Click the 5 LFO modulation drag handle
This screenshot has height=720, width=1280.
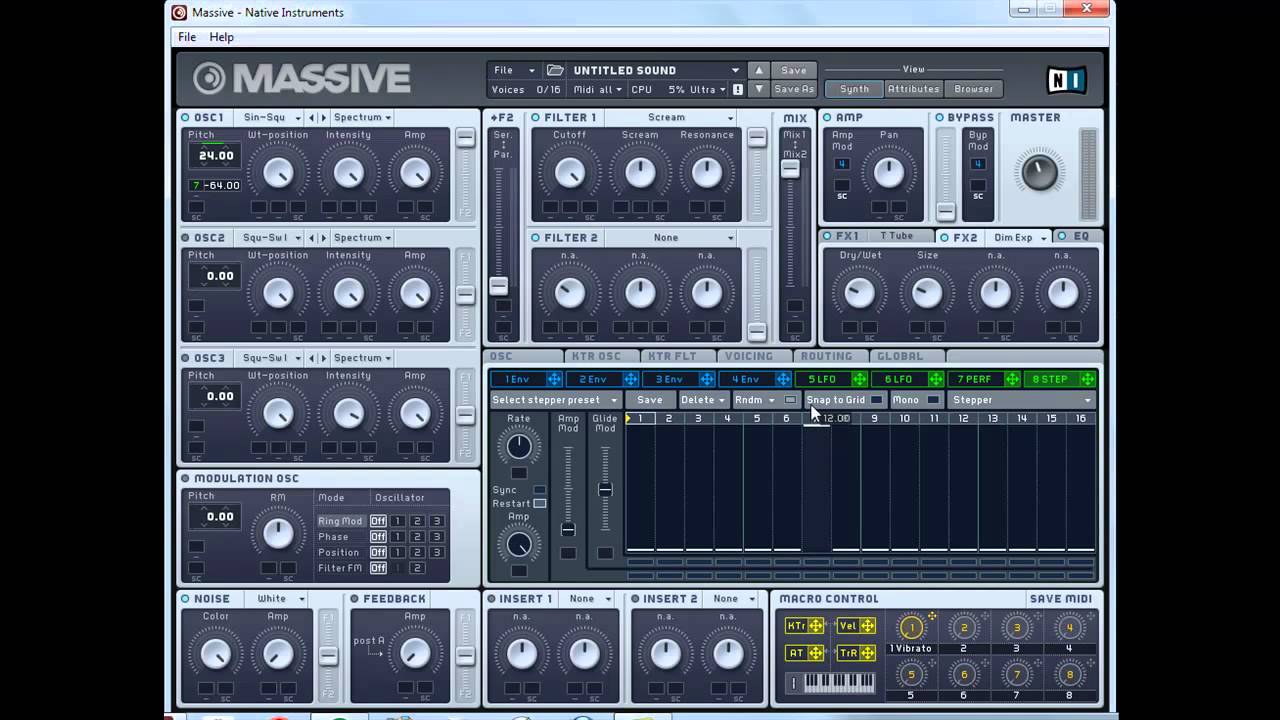pos(859,379)
